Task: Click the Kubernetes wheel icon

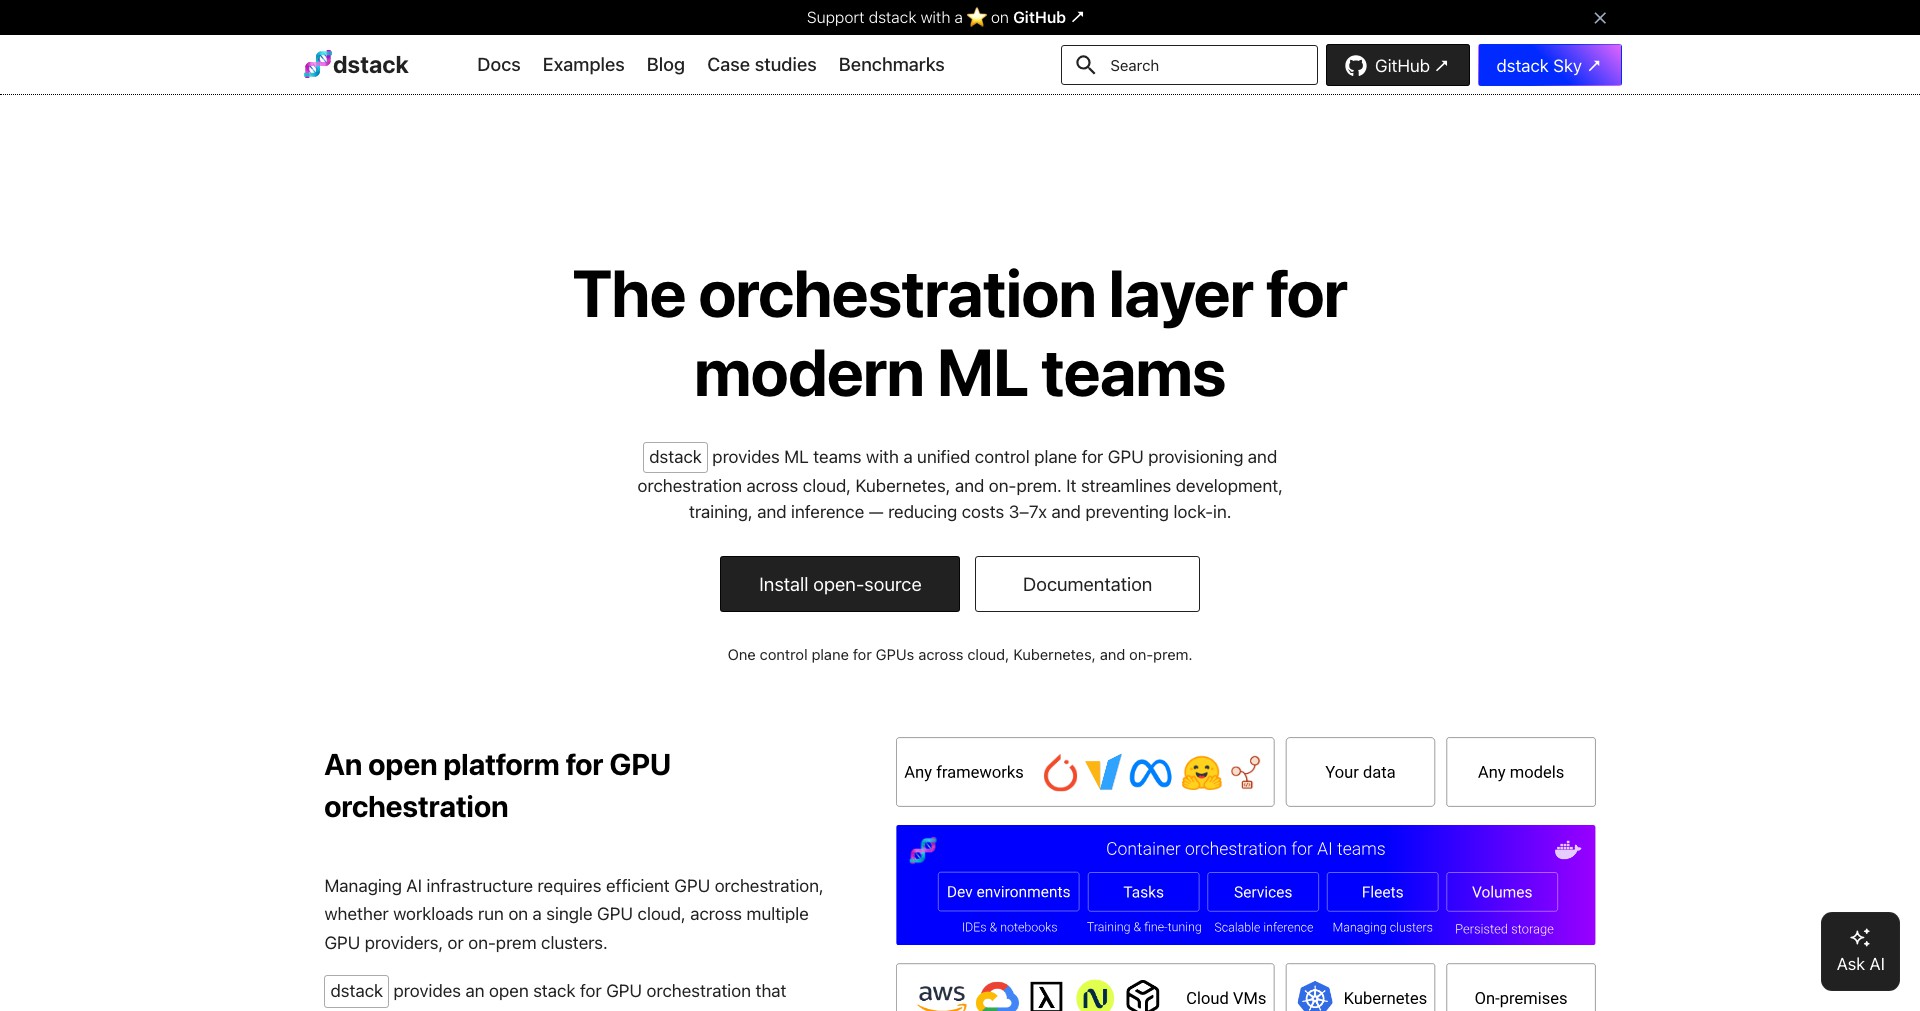Action: pos(1315,996)
